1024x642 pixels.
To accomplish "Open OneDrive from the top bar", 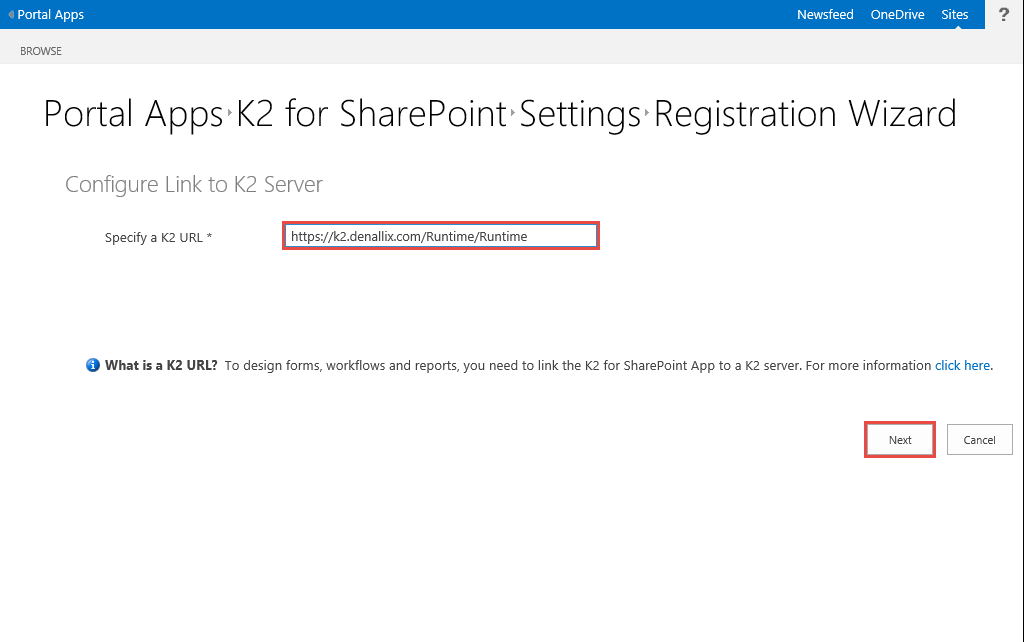I will pyautogui.click(x=897, y=14).
